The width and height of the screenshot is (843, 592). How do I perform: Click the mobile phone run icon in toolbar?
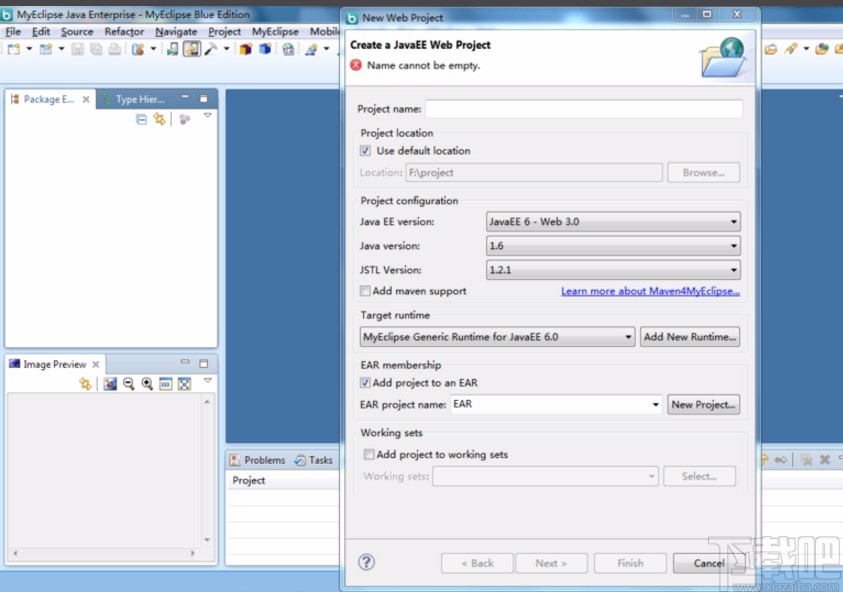pos(172,49)
